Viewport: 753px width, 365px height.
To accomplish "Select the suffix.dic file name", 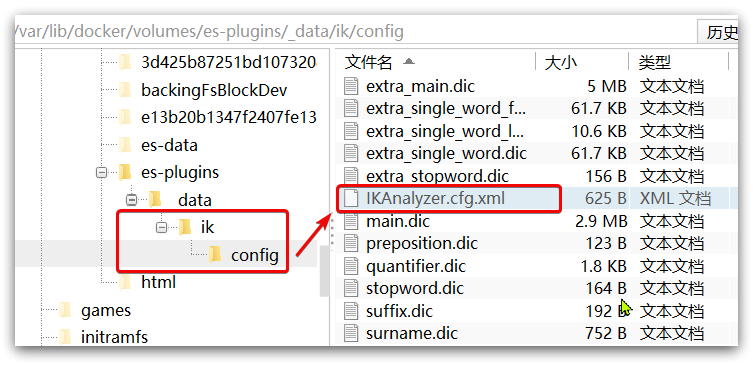I will click(x=399, y=311).
